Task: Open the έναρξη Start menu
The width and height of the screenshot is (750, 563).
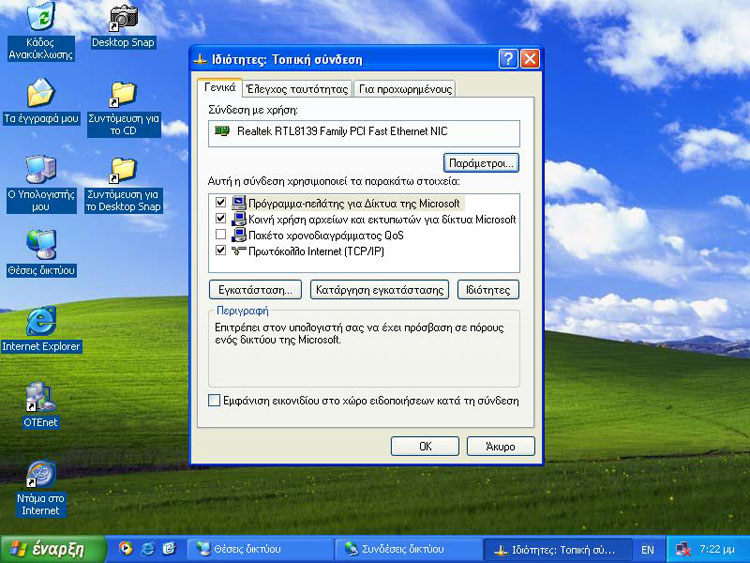Action: pyautogui.click(x=53, y=549)
